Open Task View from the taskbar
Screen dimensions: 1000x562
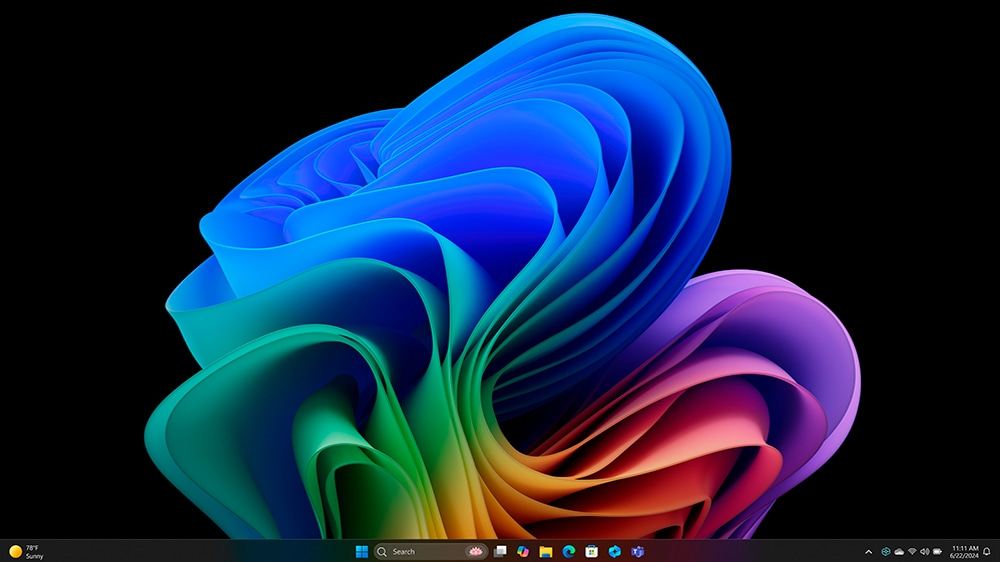pyautogui.click(x=500, y=551)
